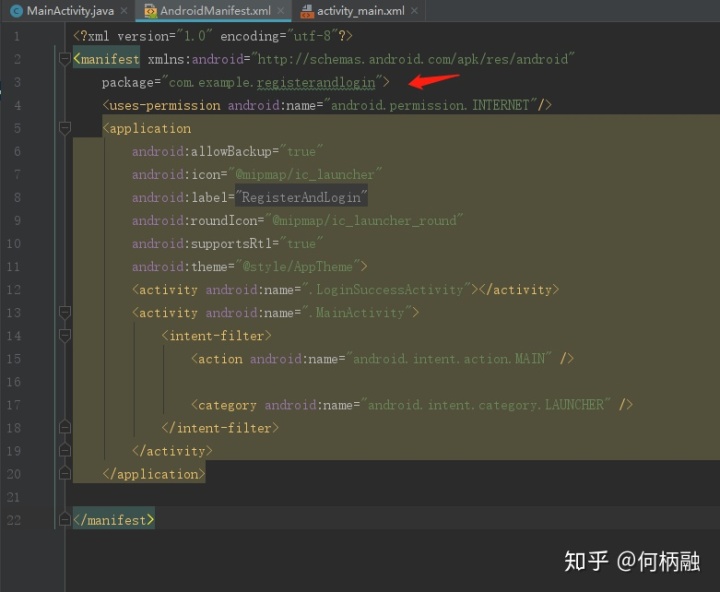The height and width of the screenshot is (592, 720).
Task: Collapse the application block at line 5
Action: click(x=65, y=128)
